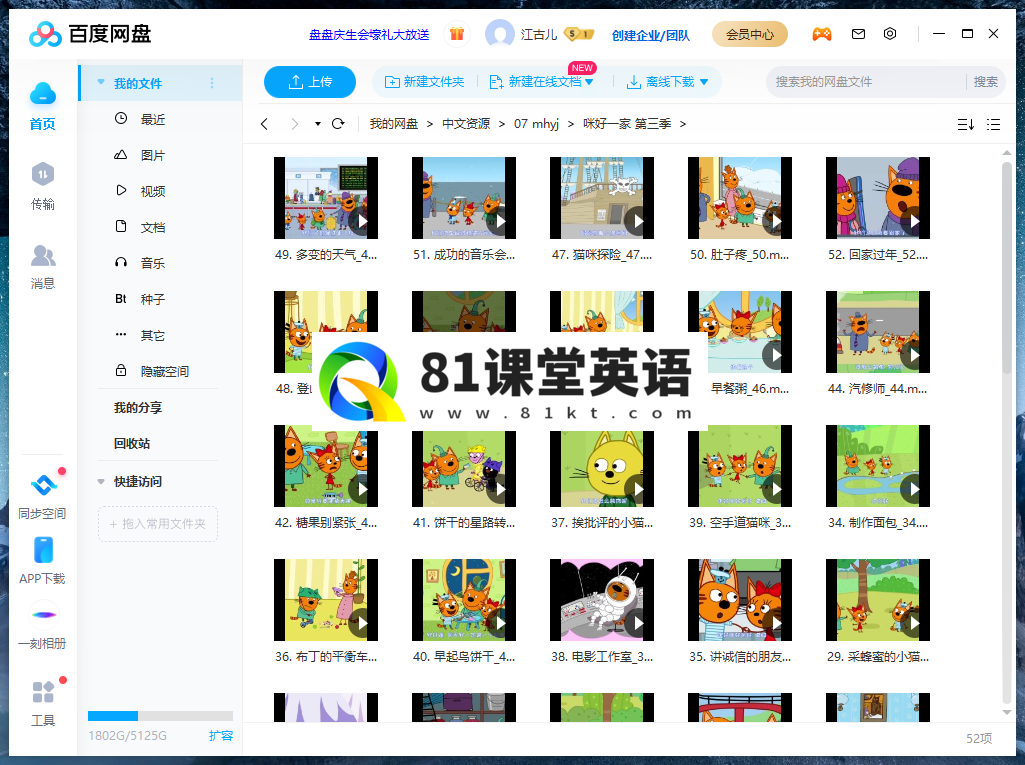Click the 搜索 search button
The image size is (1025, 765).
click(985, 82)
